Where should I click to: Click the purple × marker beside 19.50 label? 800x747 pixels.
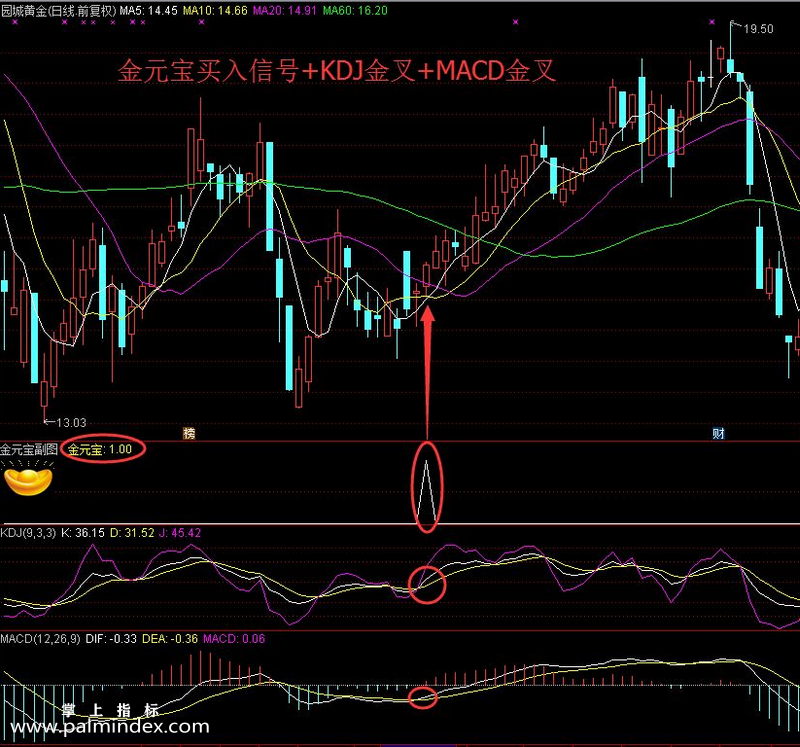[712, 22]
